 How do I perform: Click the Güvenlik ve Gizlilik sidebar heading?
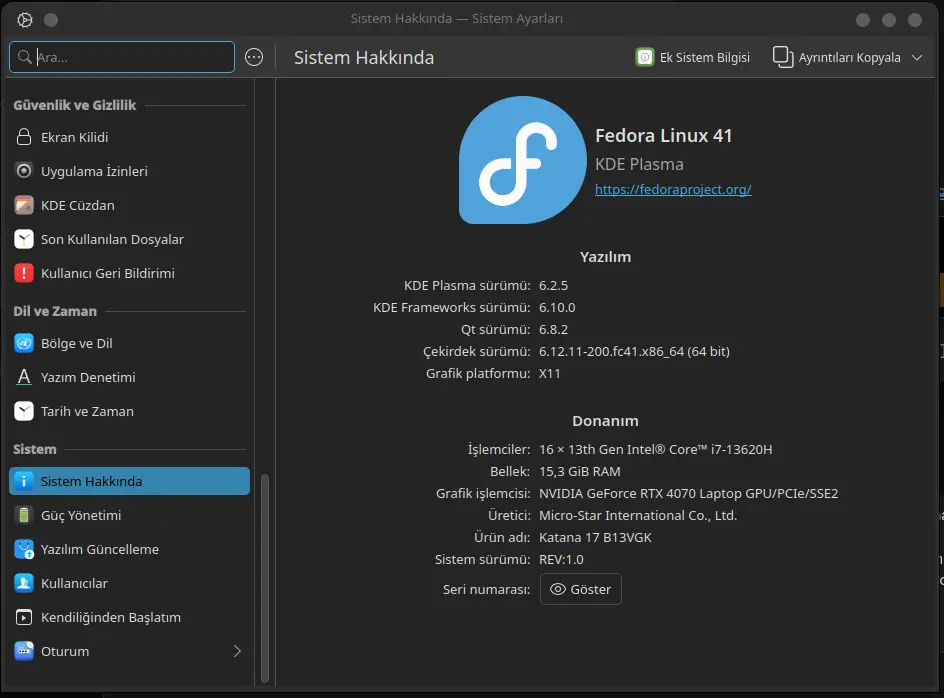[75, 105]
